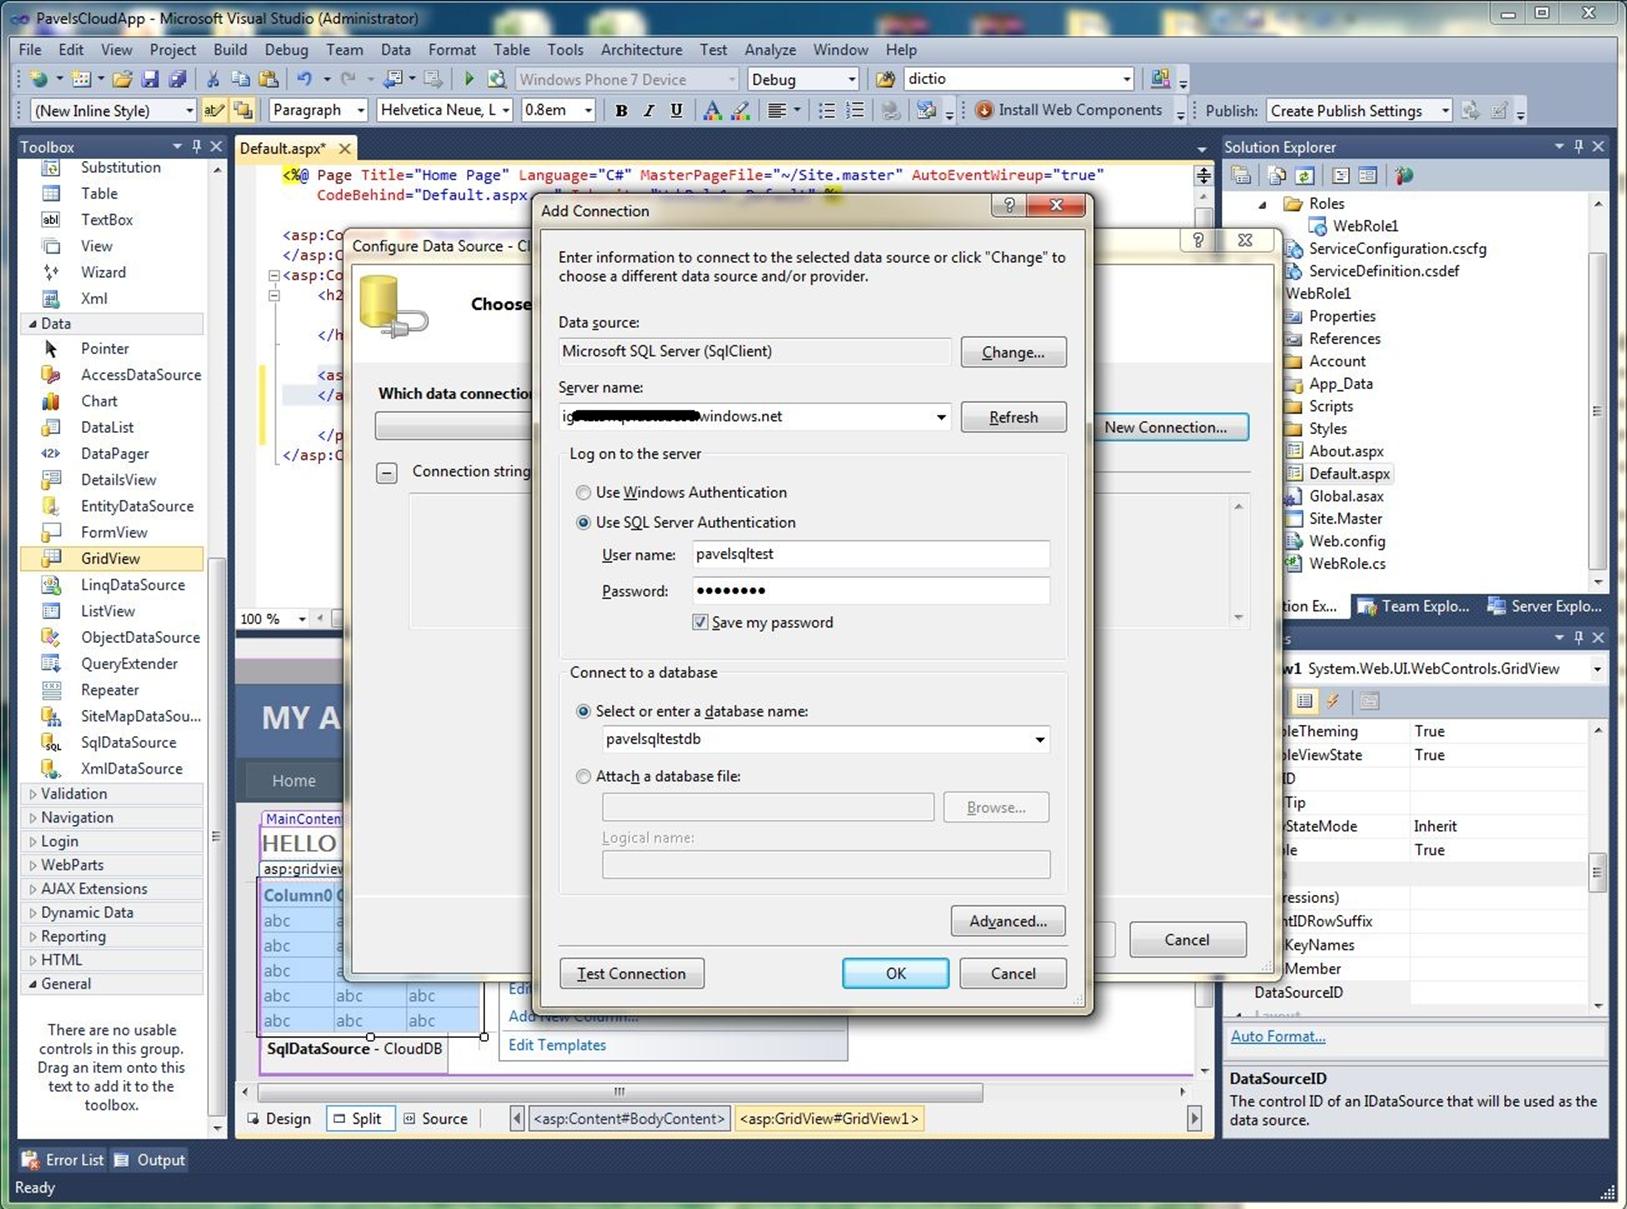Click the Foreground Color A icon
The image size is (1627, 1209).
pos(711,110)
